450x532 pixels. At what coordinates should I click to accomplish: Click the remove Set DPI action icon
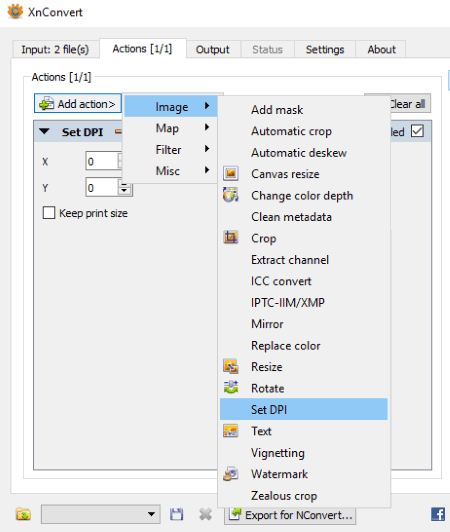point(118,132)
